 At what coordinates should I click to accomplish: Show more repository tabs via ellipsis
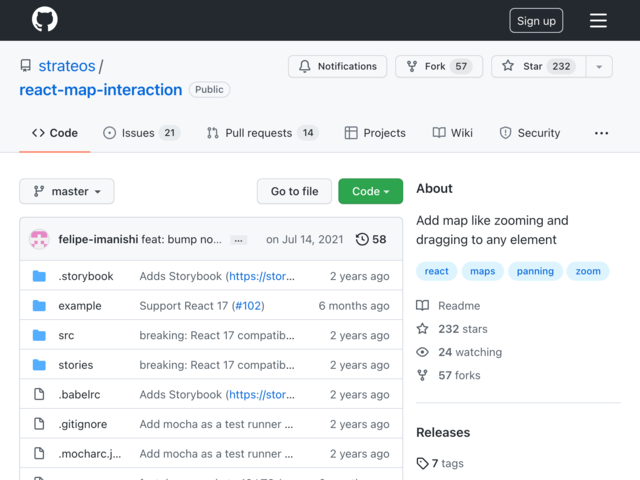[x=601, y=133]
